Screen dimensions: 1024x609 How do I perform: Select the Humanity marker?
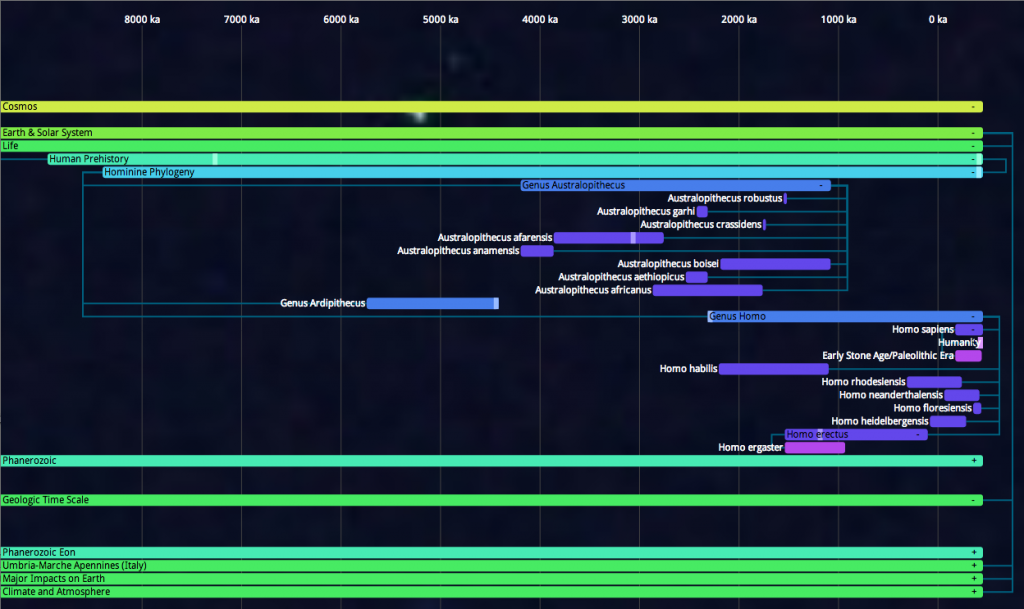[980, 343]
